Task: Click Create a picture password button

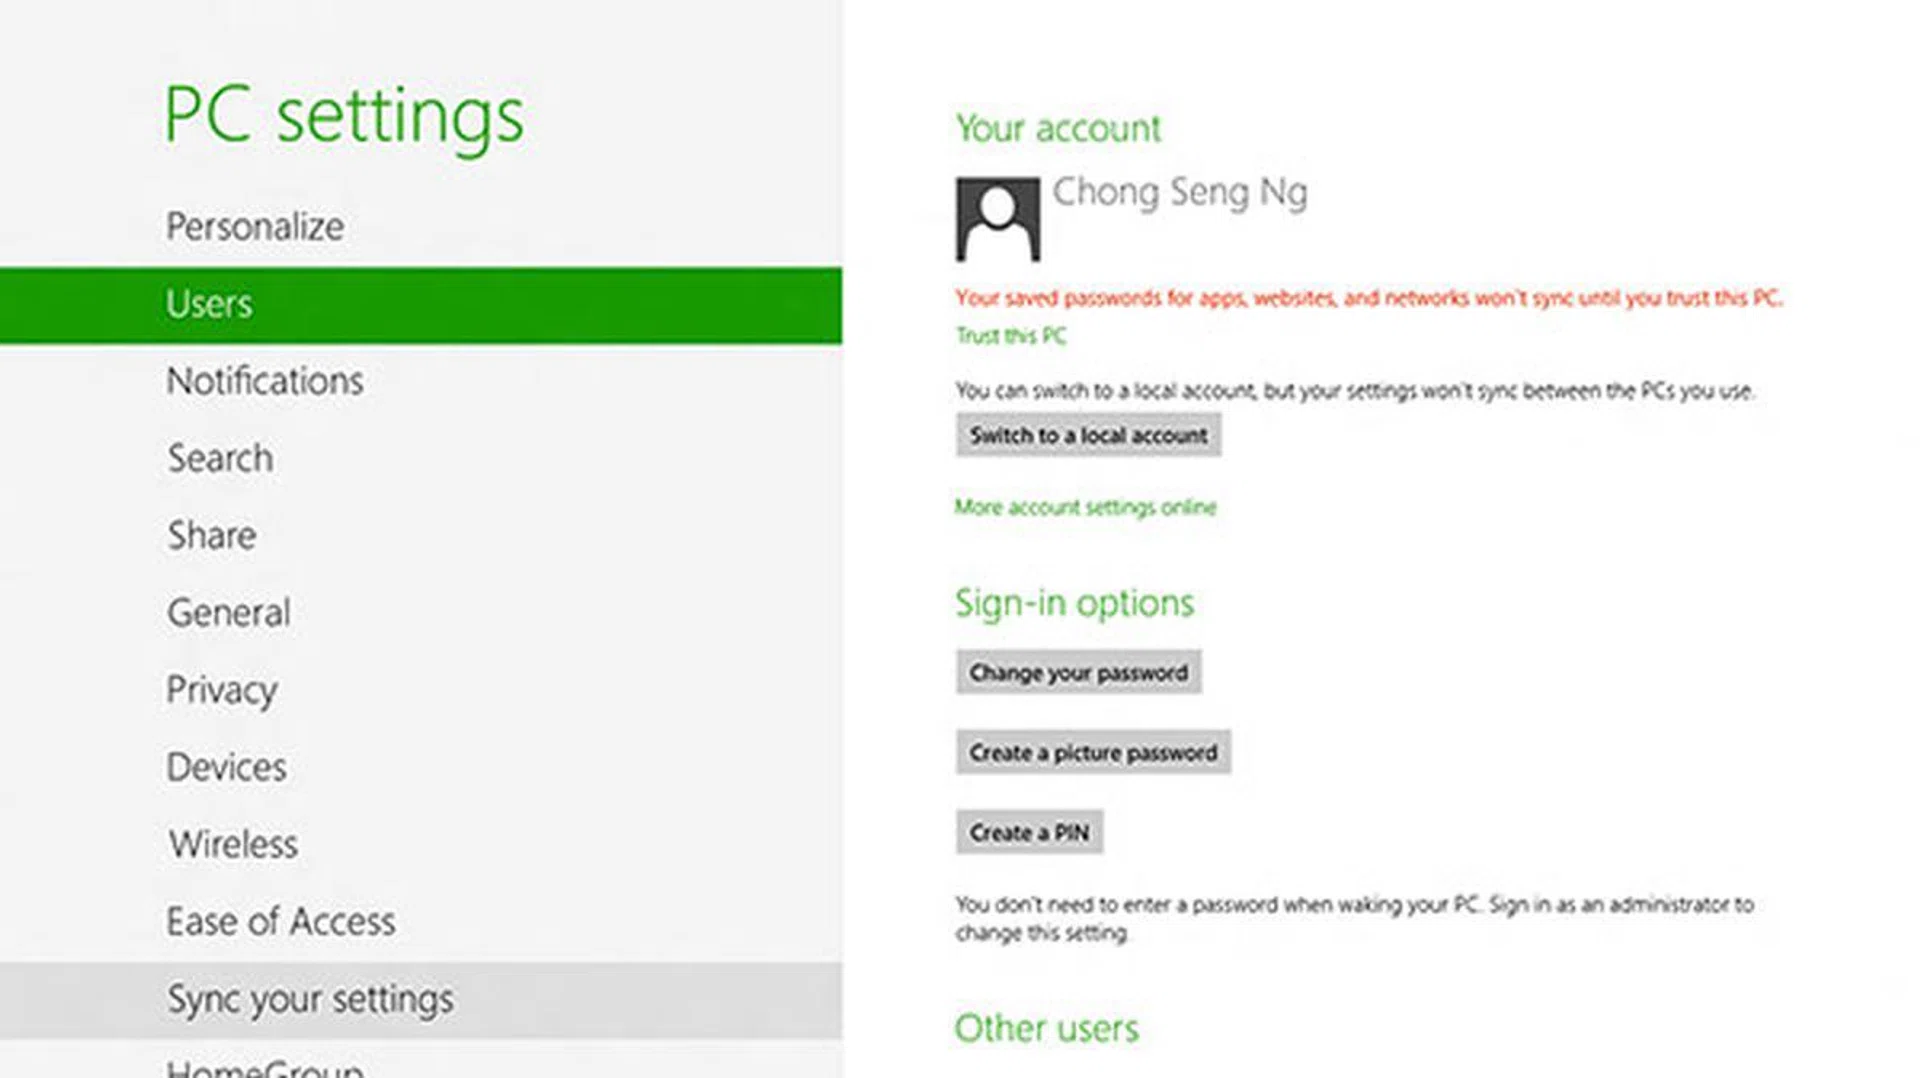Action: pos(1093,753)
